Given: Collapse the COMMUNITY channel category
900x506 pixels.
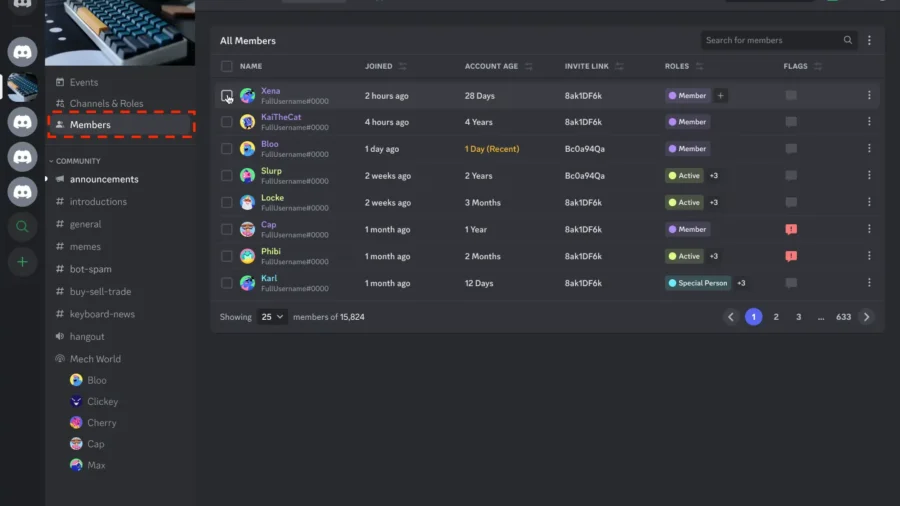Looking at the screenshot, I should (77, 161).
